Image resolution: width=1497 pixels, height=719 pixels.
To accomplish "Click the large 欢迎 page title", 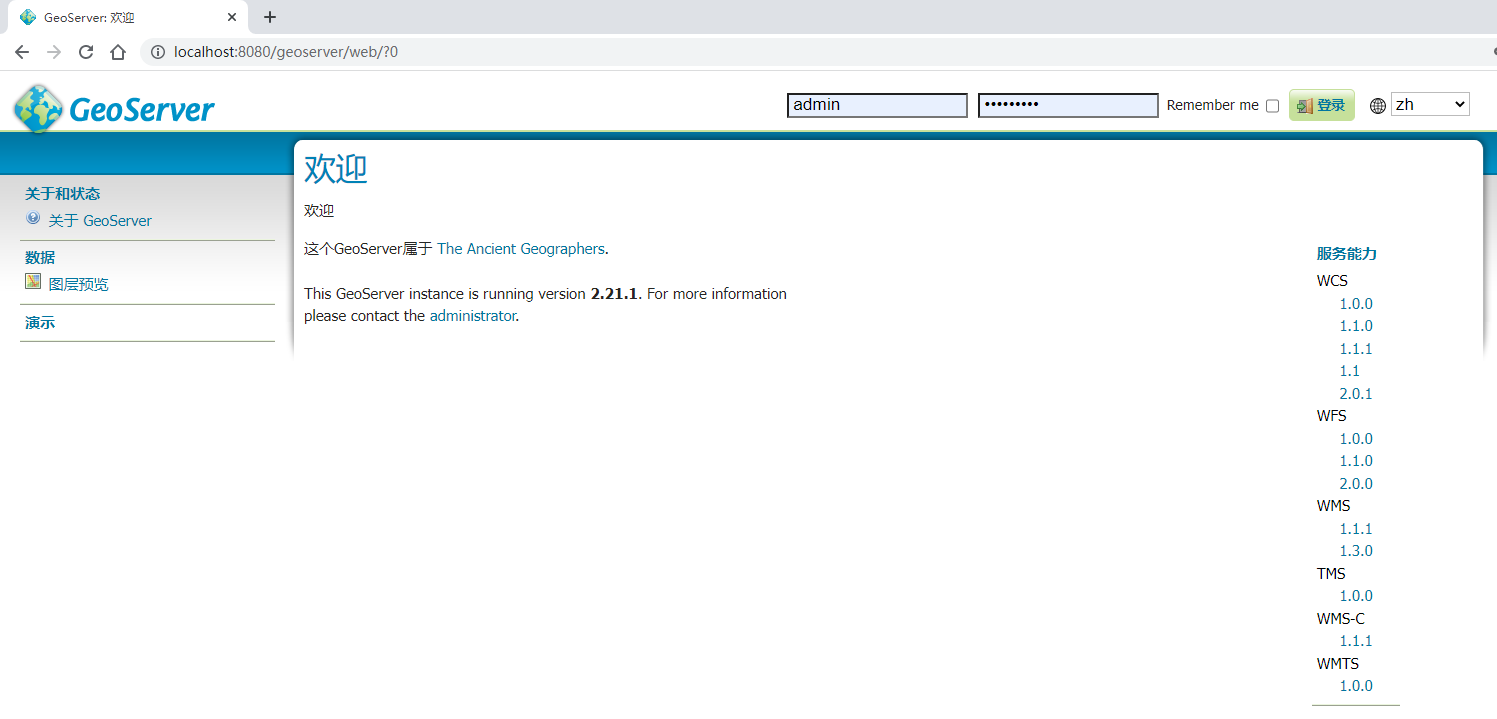I will pyautogui.click(x=336, y=169).
